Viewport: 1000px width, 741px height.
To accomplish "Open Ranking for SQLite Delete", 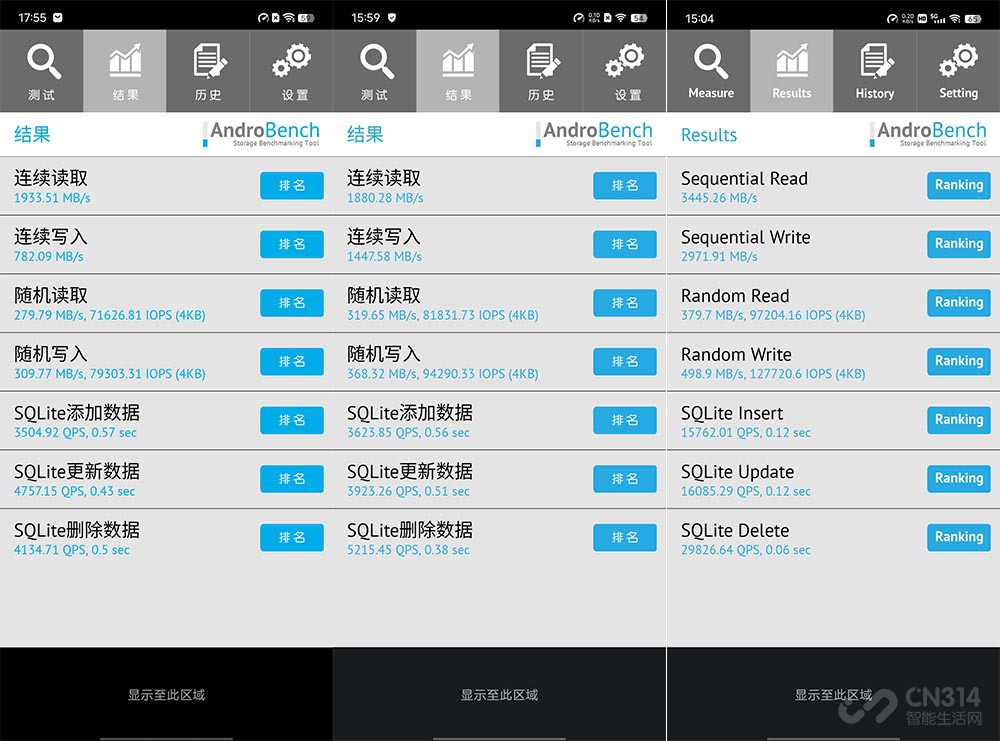I will (958, 537).
